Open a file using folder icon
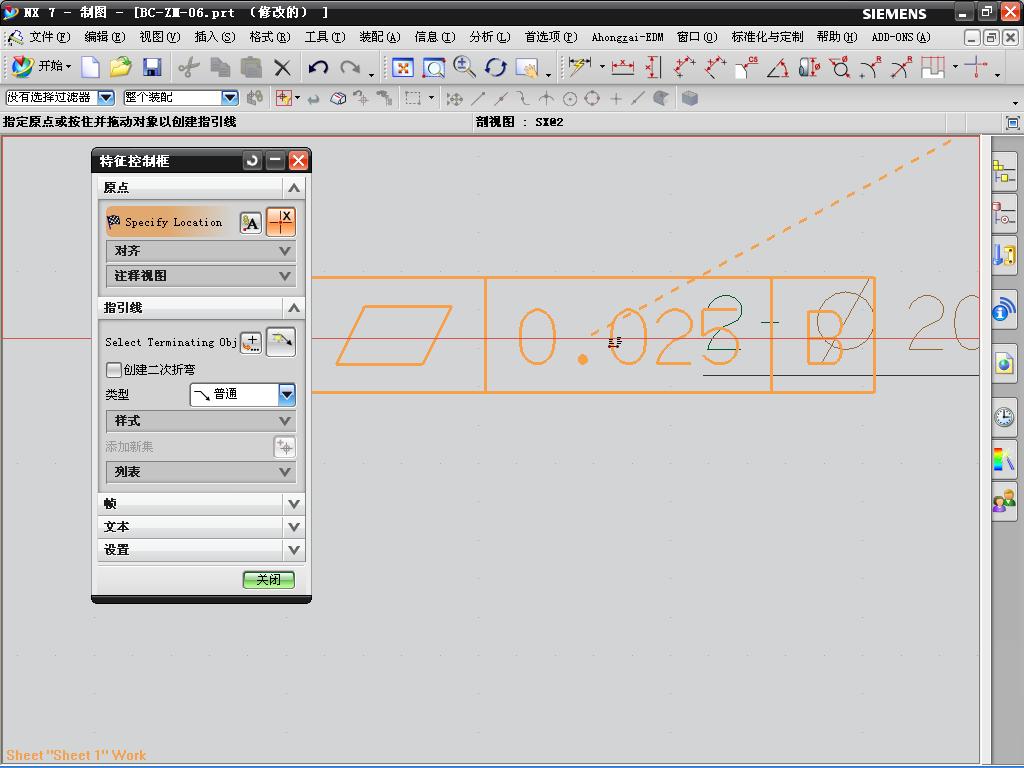The width and height of the screenshot is (1024, 768). 121,67
